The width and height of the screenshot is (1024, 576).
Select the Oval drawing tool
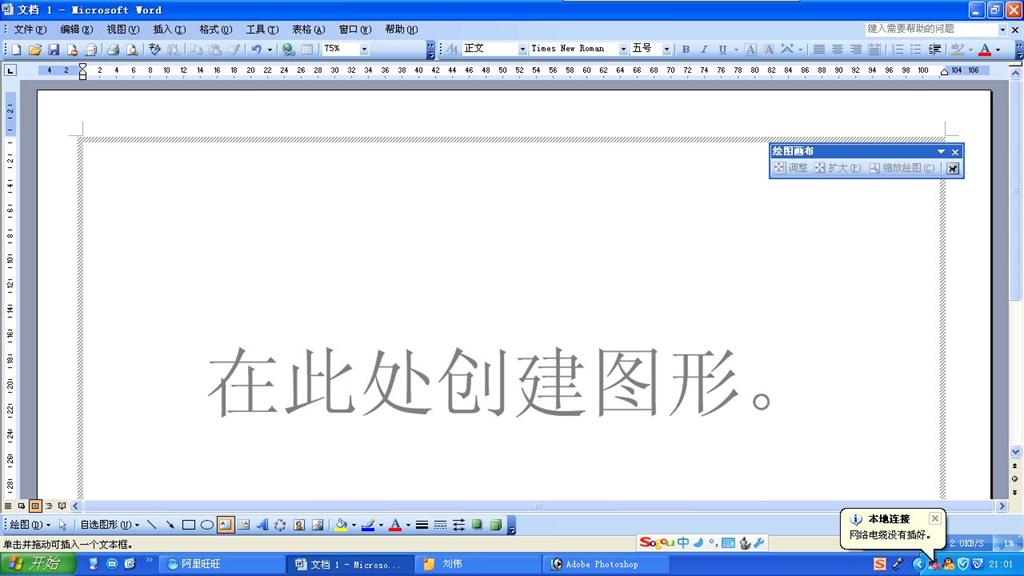point(207,524)
